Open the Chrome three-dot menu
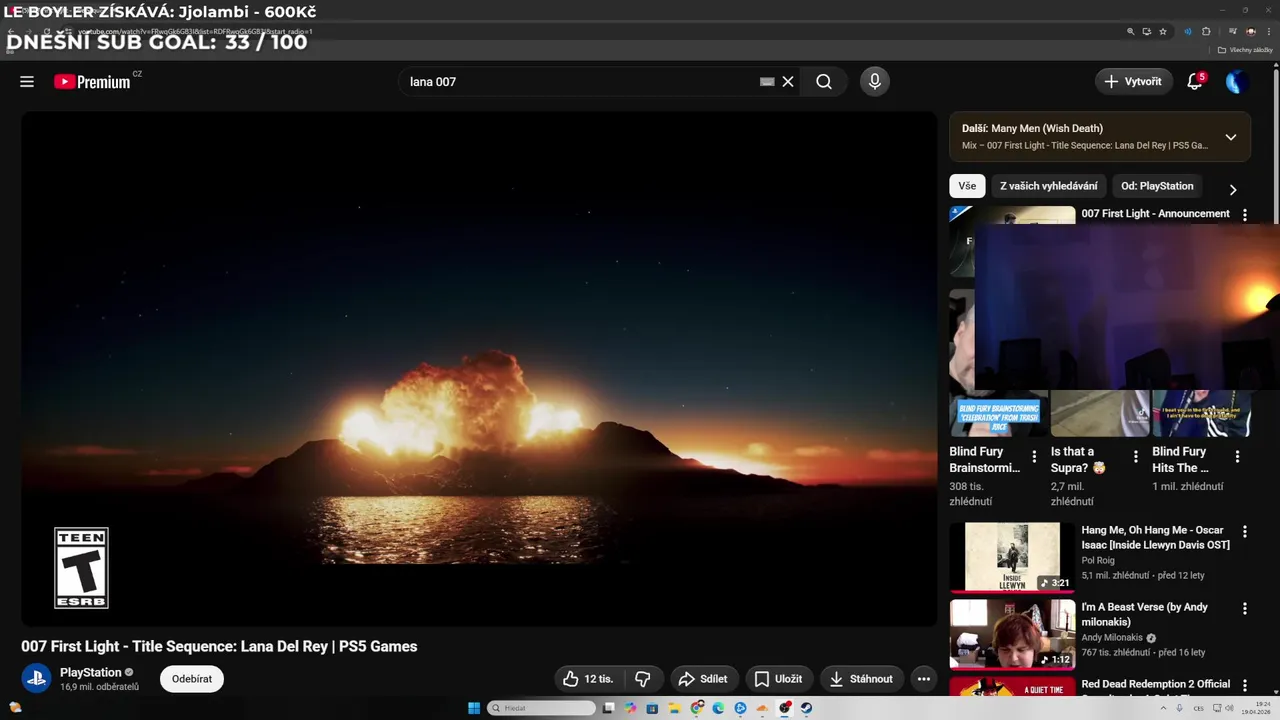The image size is (1280, 720). click(x=1268, y=31)
